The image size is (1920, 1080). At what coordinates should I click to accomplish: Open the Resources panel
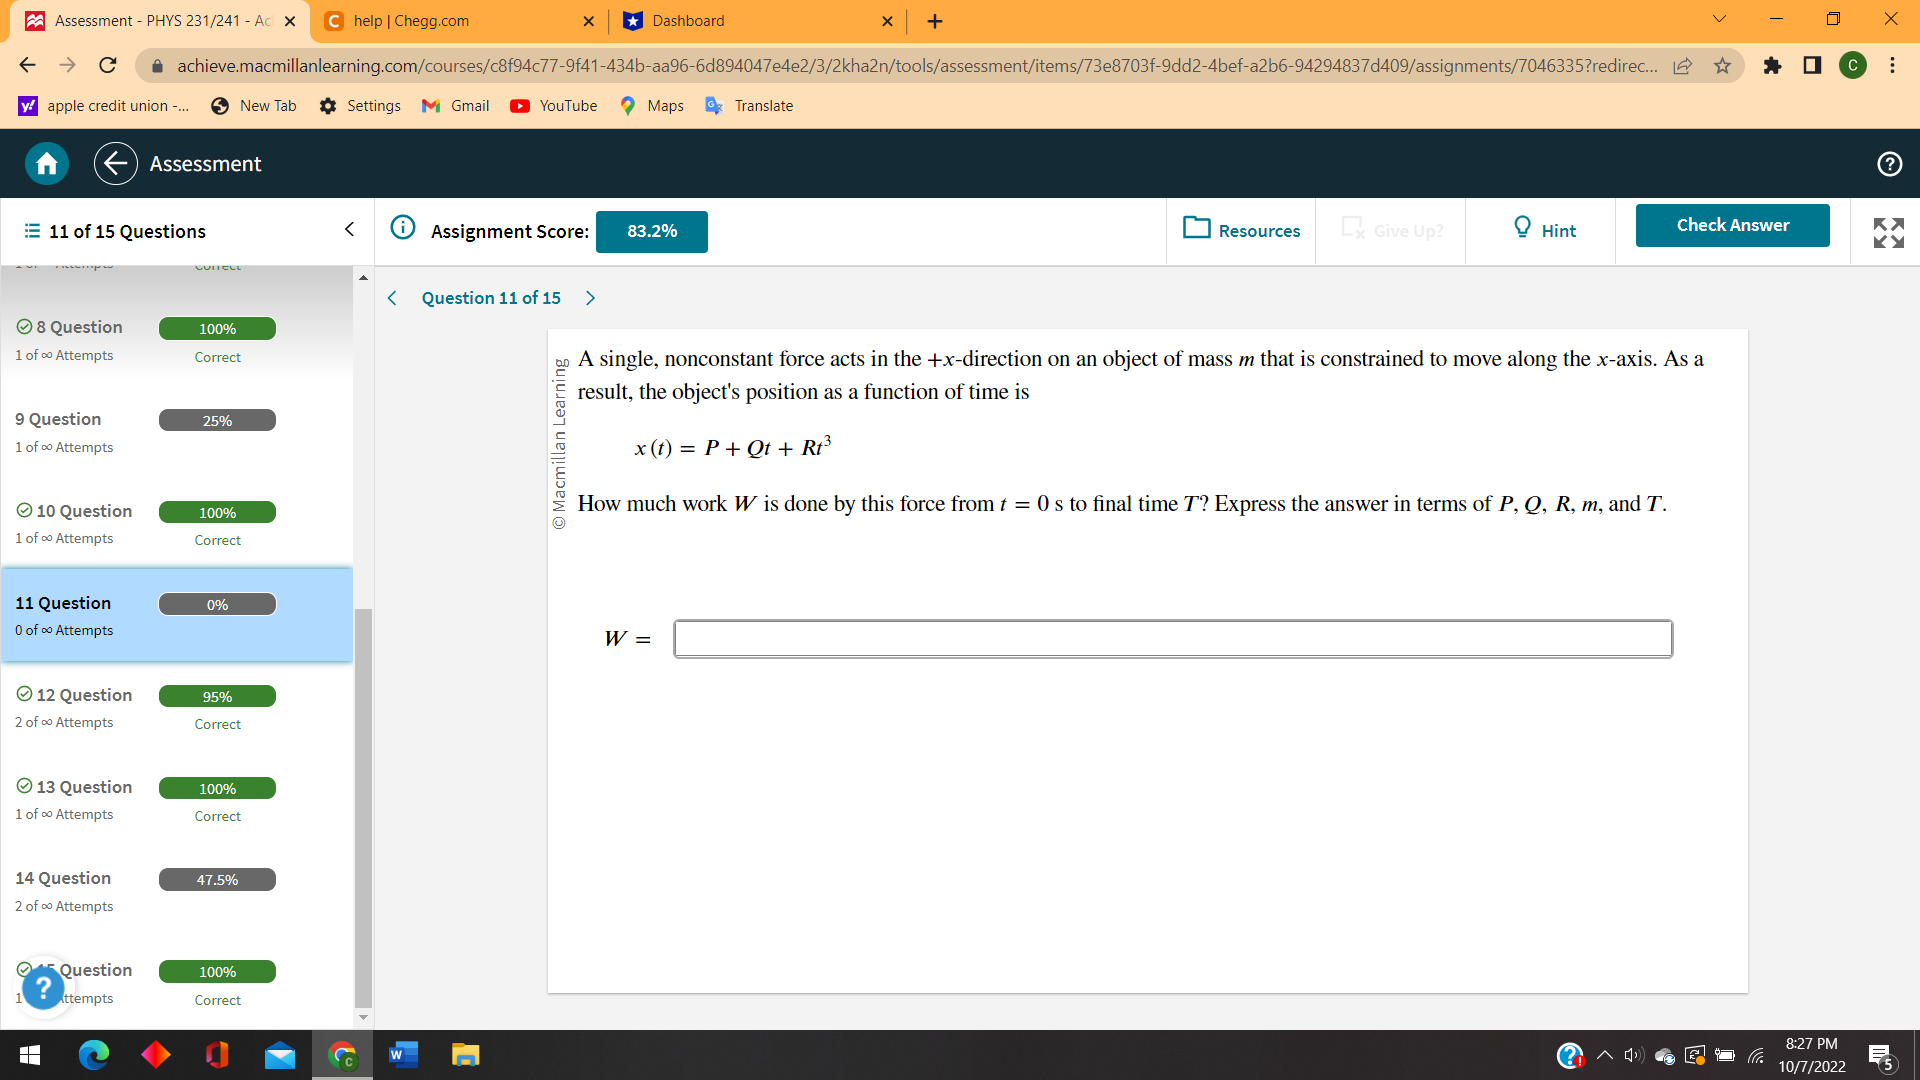point(1240,230)
